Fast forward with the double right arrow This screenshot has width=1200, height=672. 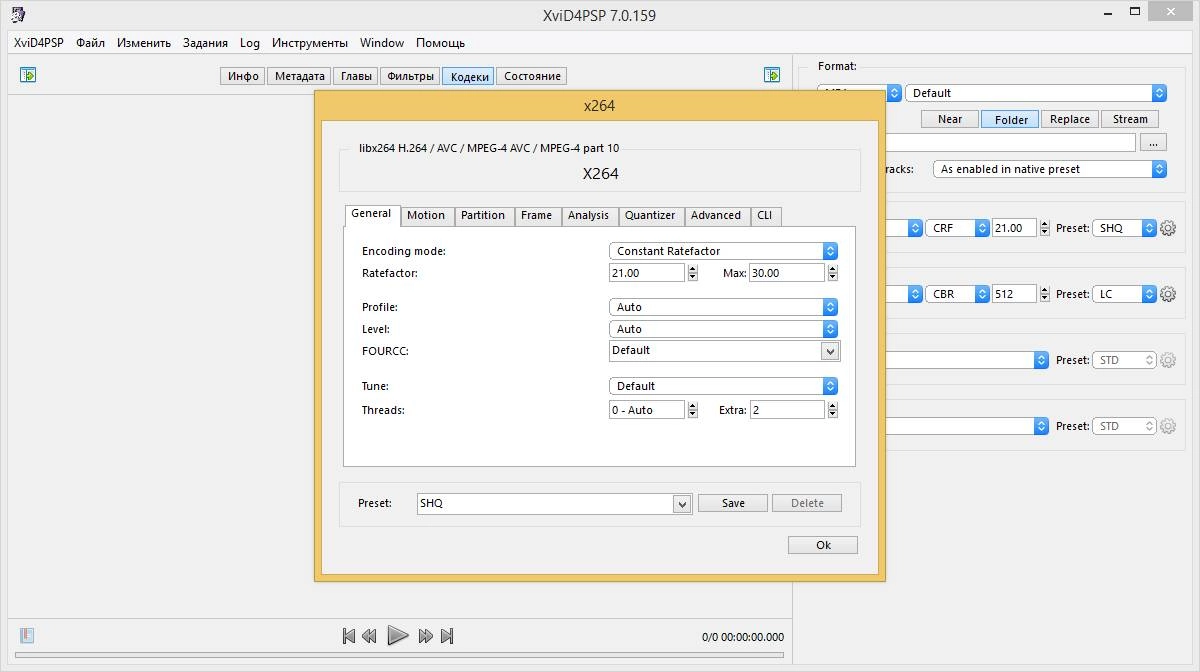coord(426,636)
